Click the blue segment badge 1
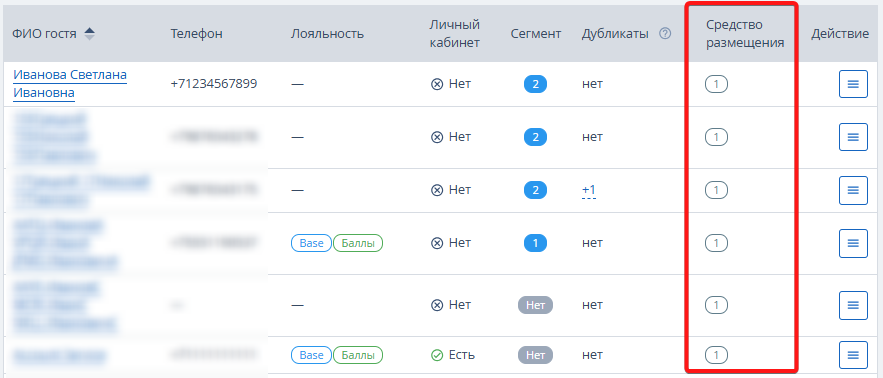The width and height of the screenshot is (883, 378). tap(536, 243)
